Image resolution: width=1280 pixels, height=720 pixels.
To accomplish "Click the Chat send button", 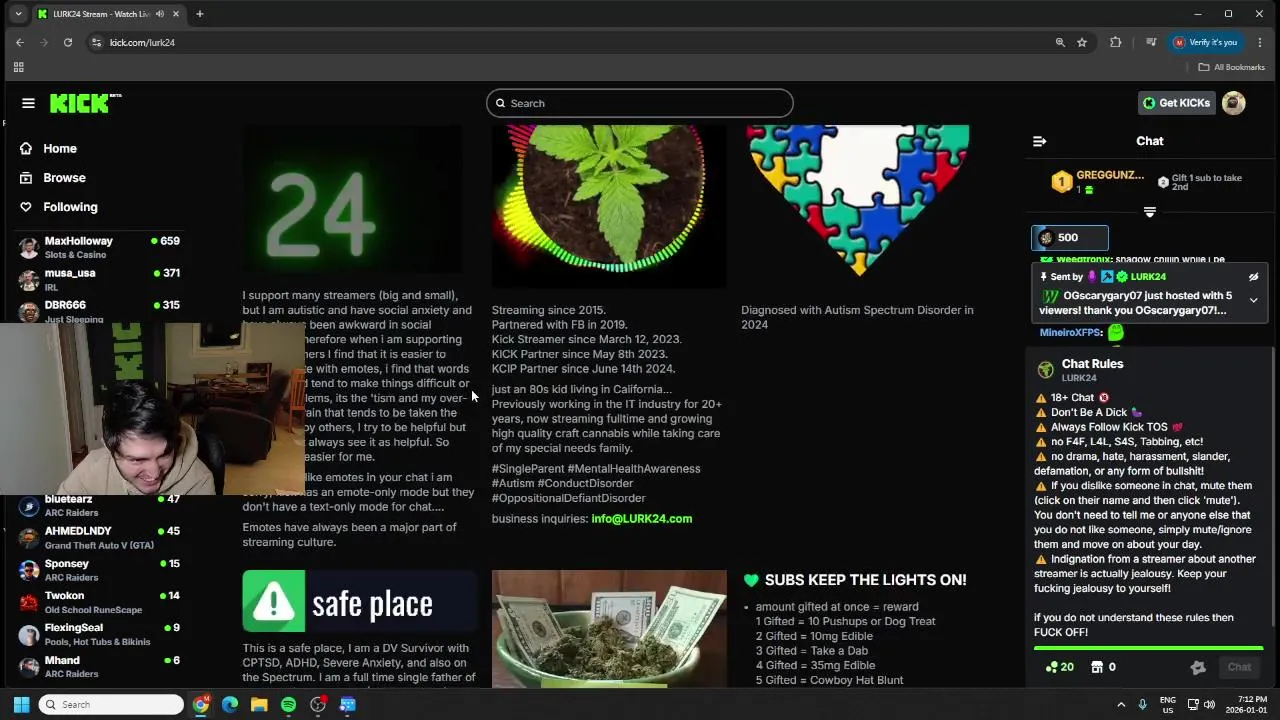I will pyautogui.click(x=1239, y=667).
